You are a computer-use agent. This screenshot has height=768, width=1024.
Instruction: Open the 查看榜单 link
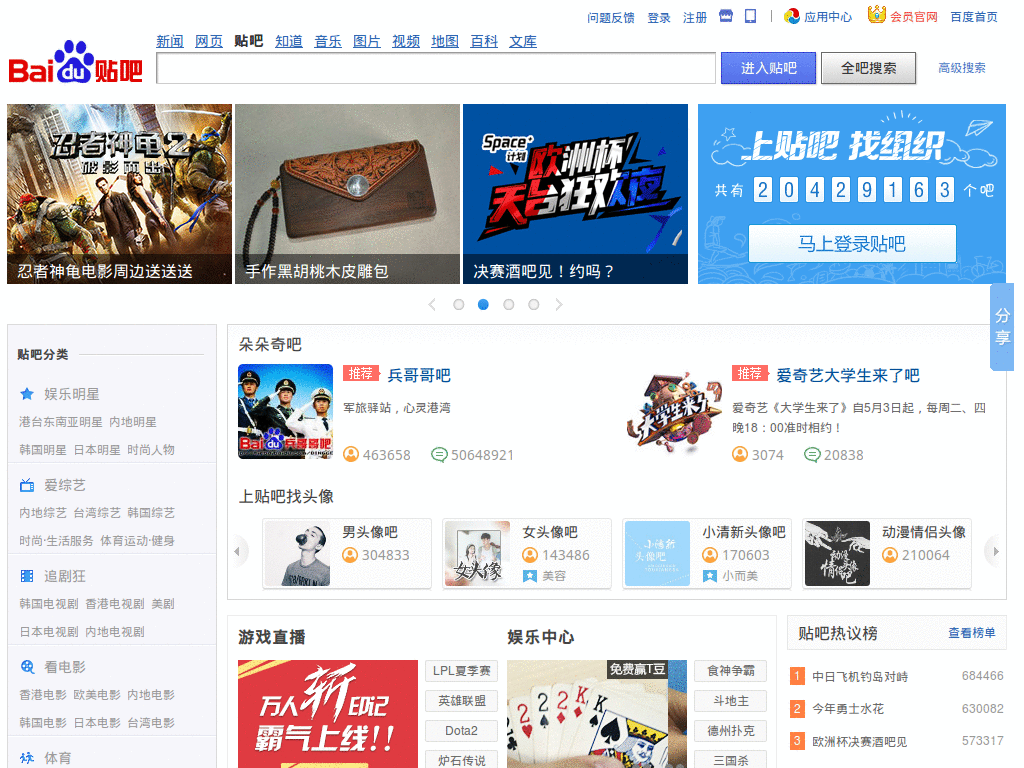tap(972, 633)
